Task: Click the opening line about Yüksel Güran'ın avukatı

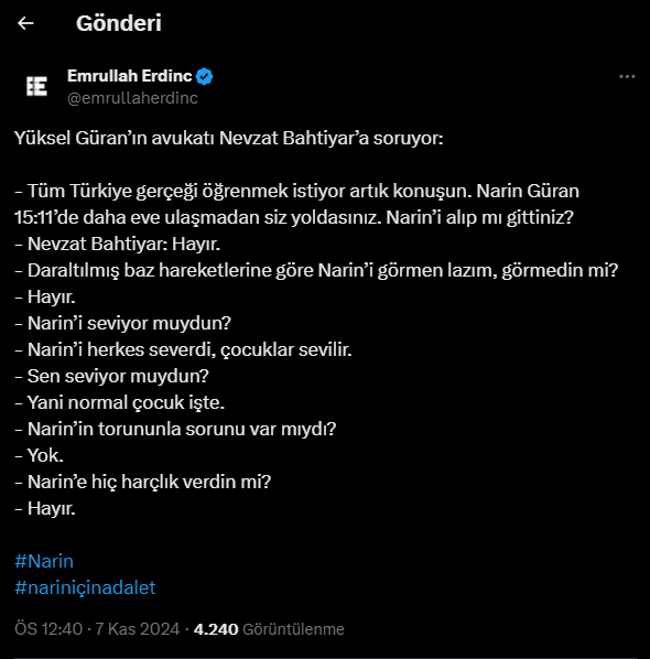Action: pos(229,138)
